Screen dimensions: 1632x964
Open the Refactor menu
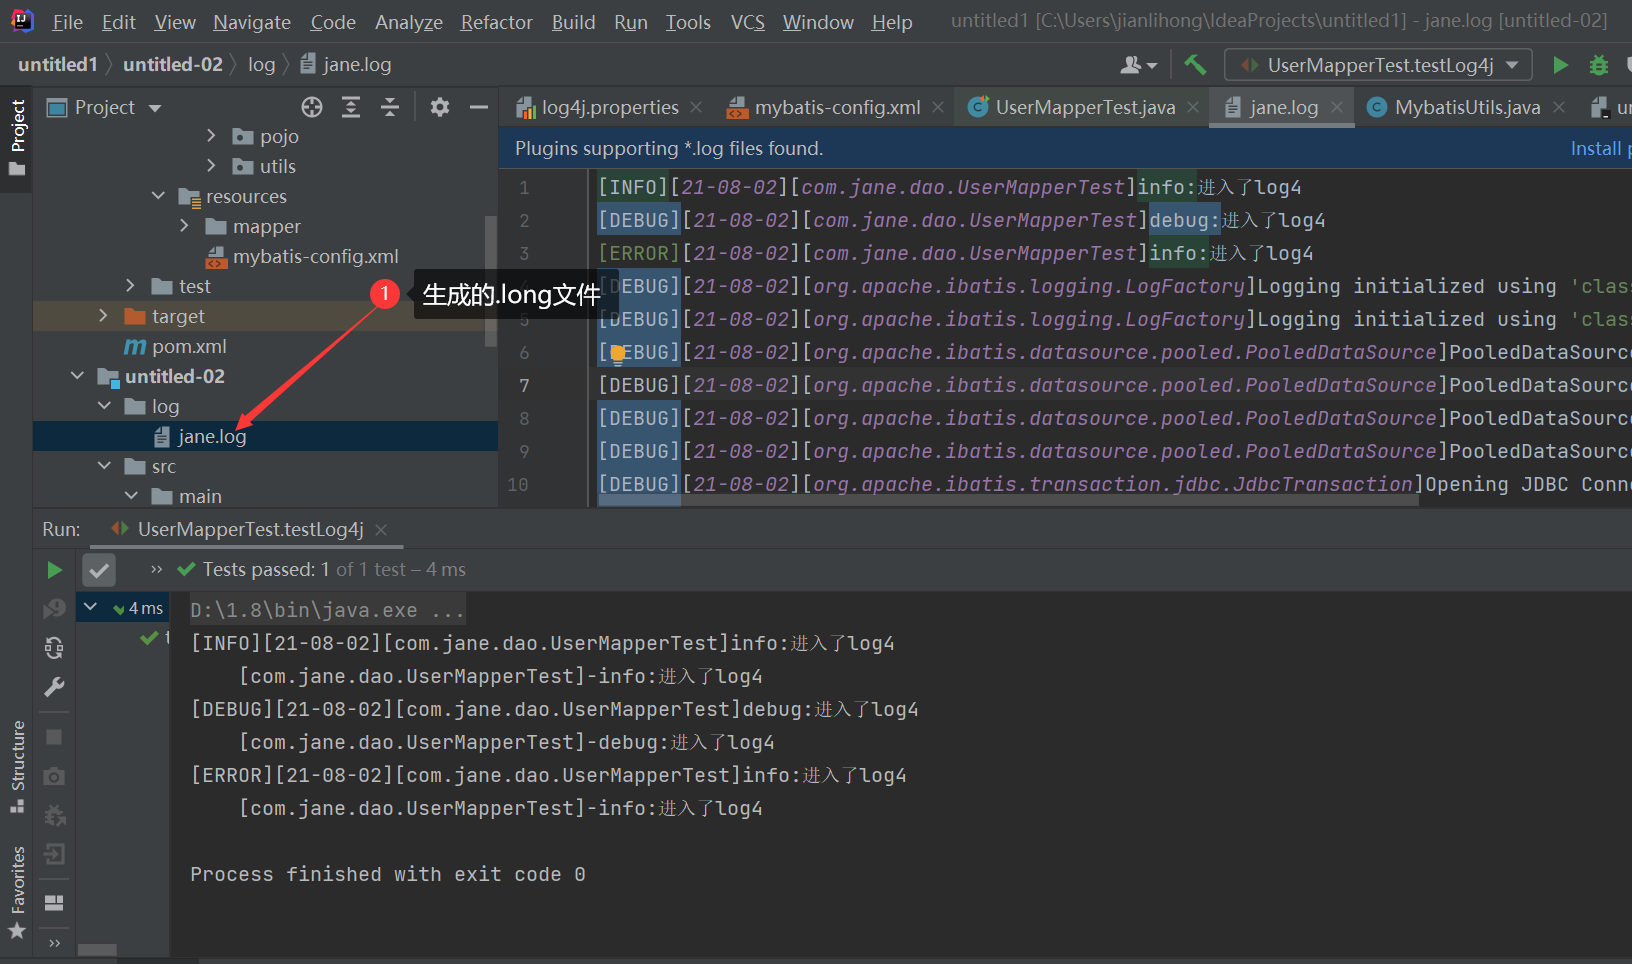496,22
